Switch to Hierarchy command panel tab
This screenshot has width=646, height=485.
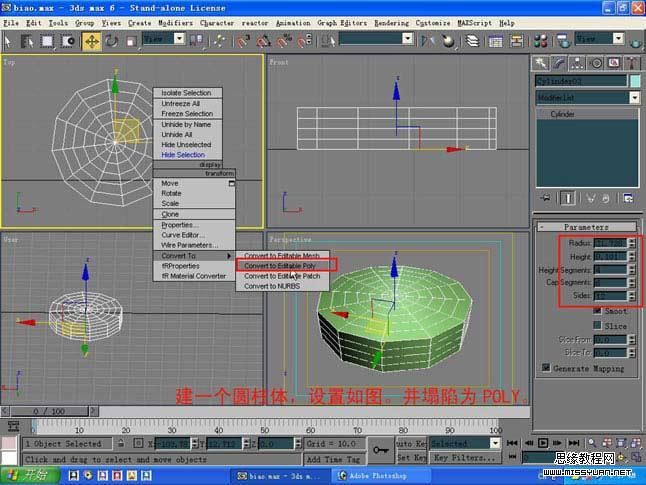pos(577,63)
